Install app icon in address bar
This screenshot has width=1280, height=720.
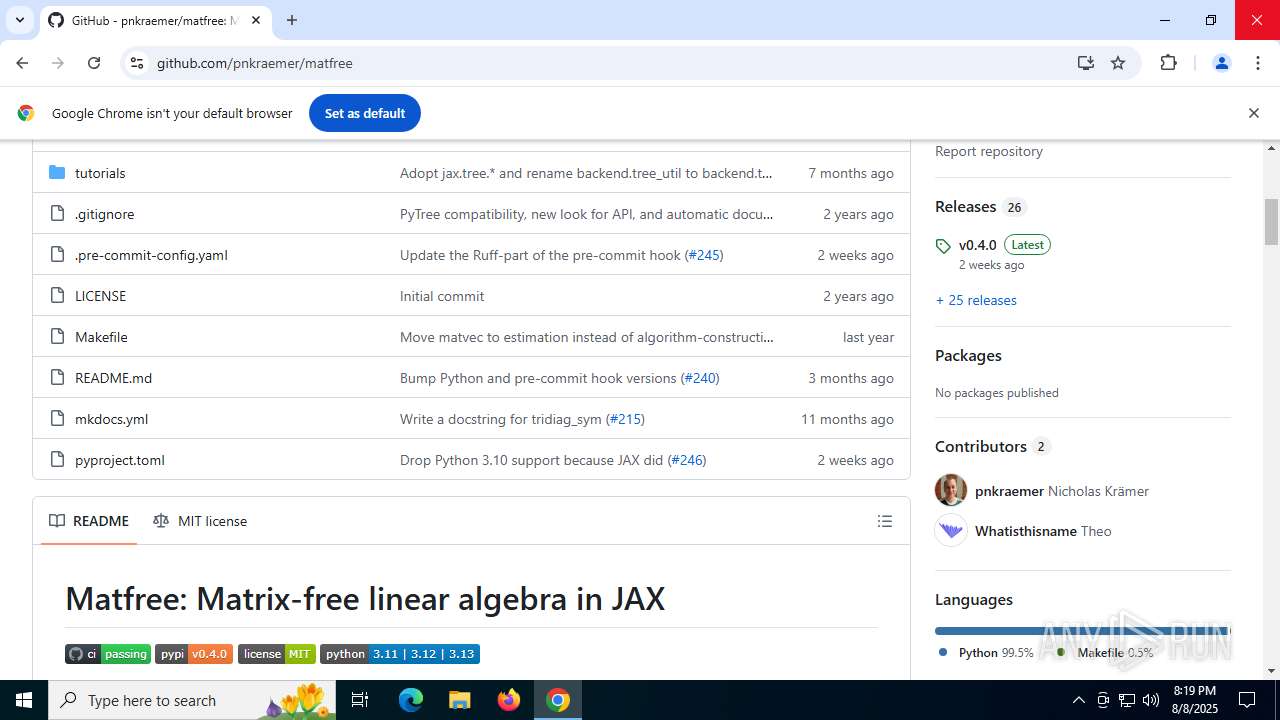click(1086, 63)
